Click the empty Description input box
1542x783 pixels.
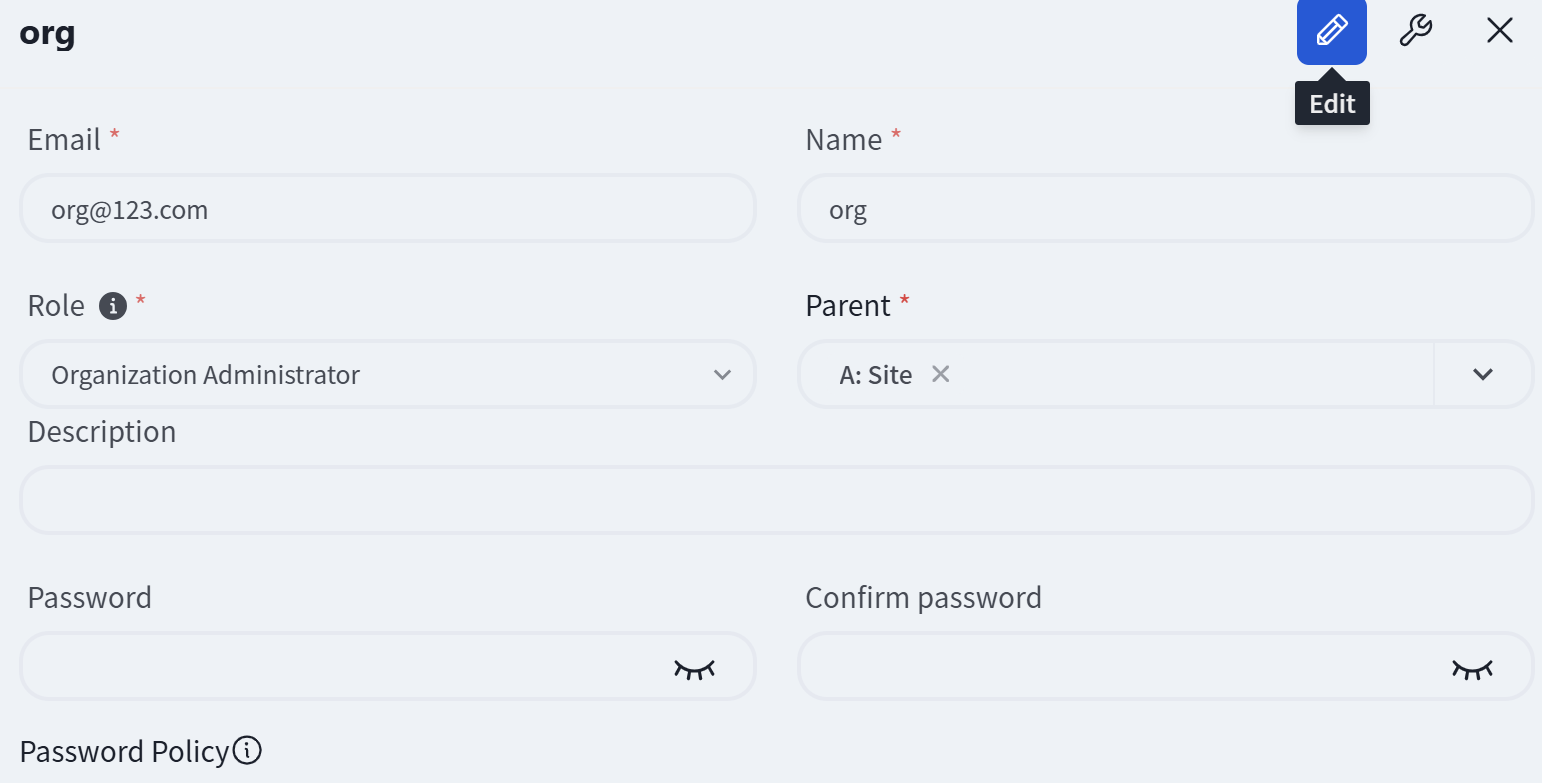777,500
